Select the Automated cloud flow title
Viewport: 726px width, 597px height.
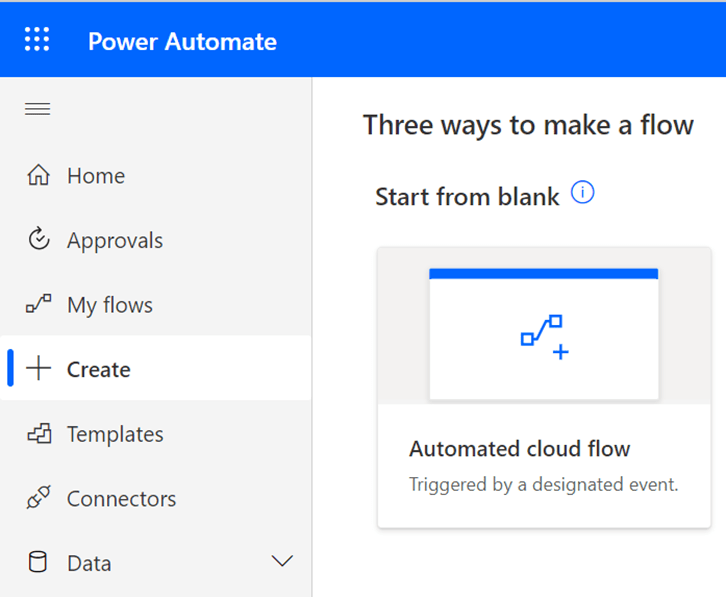tap(519, 448)
